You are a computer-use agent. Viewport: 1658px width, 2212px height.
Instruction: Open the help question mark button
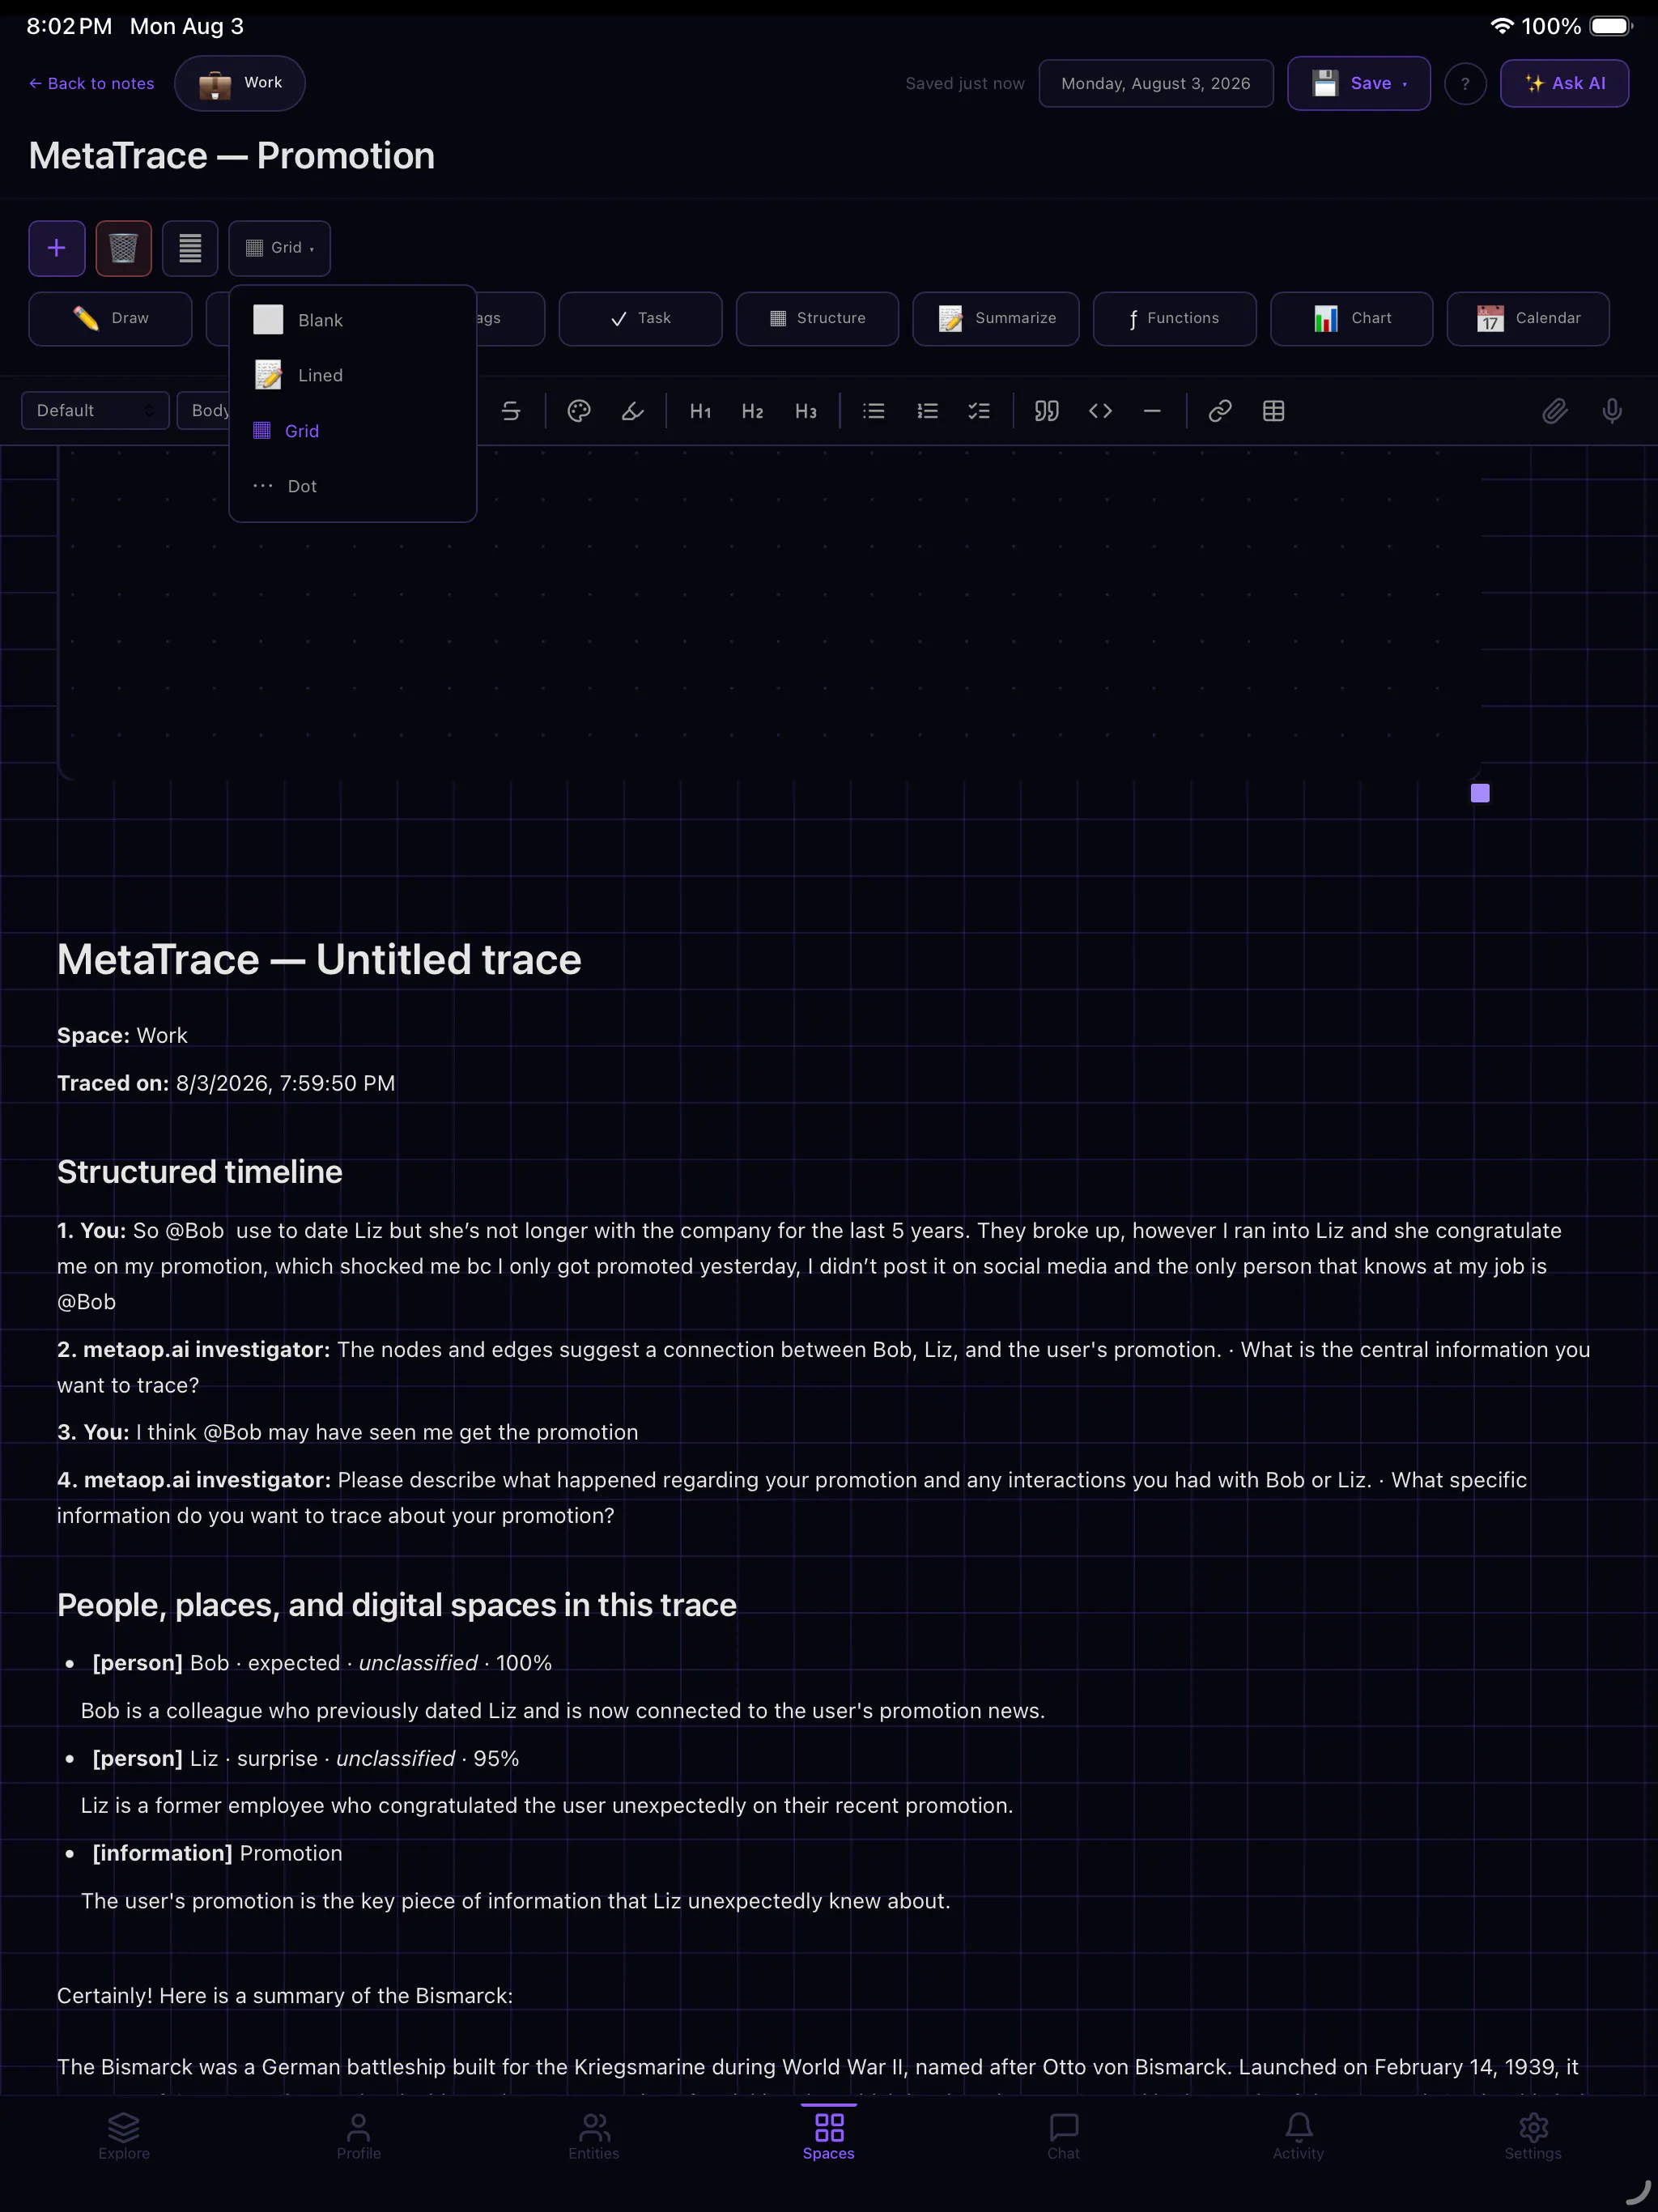point(1465,84)
